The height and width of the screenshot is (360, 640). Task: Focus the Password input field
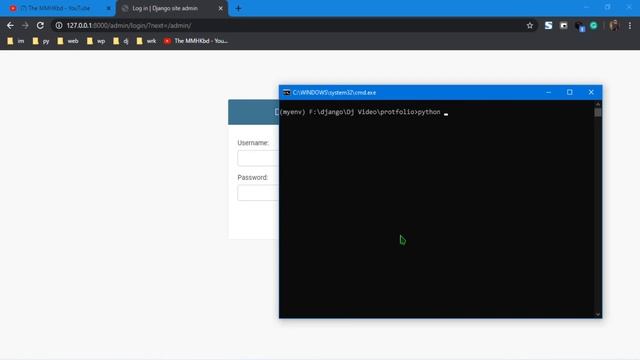(x=258, y=193)
